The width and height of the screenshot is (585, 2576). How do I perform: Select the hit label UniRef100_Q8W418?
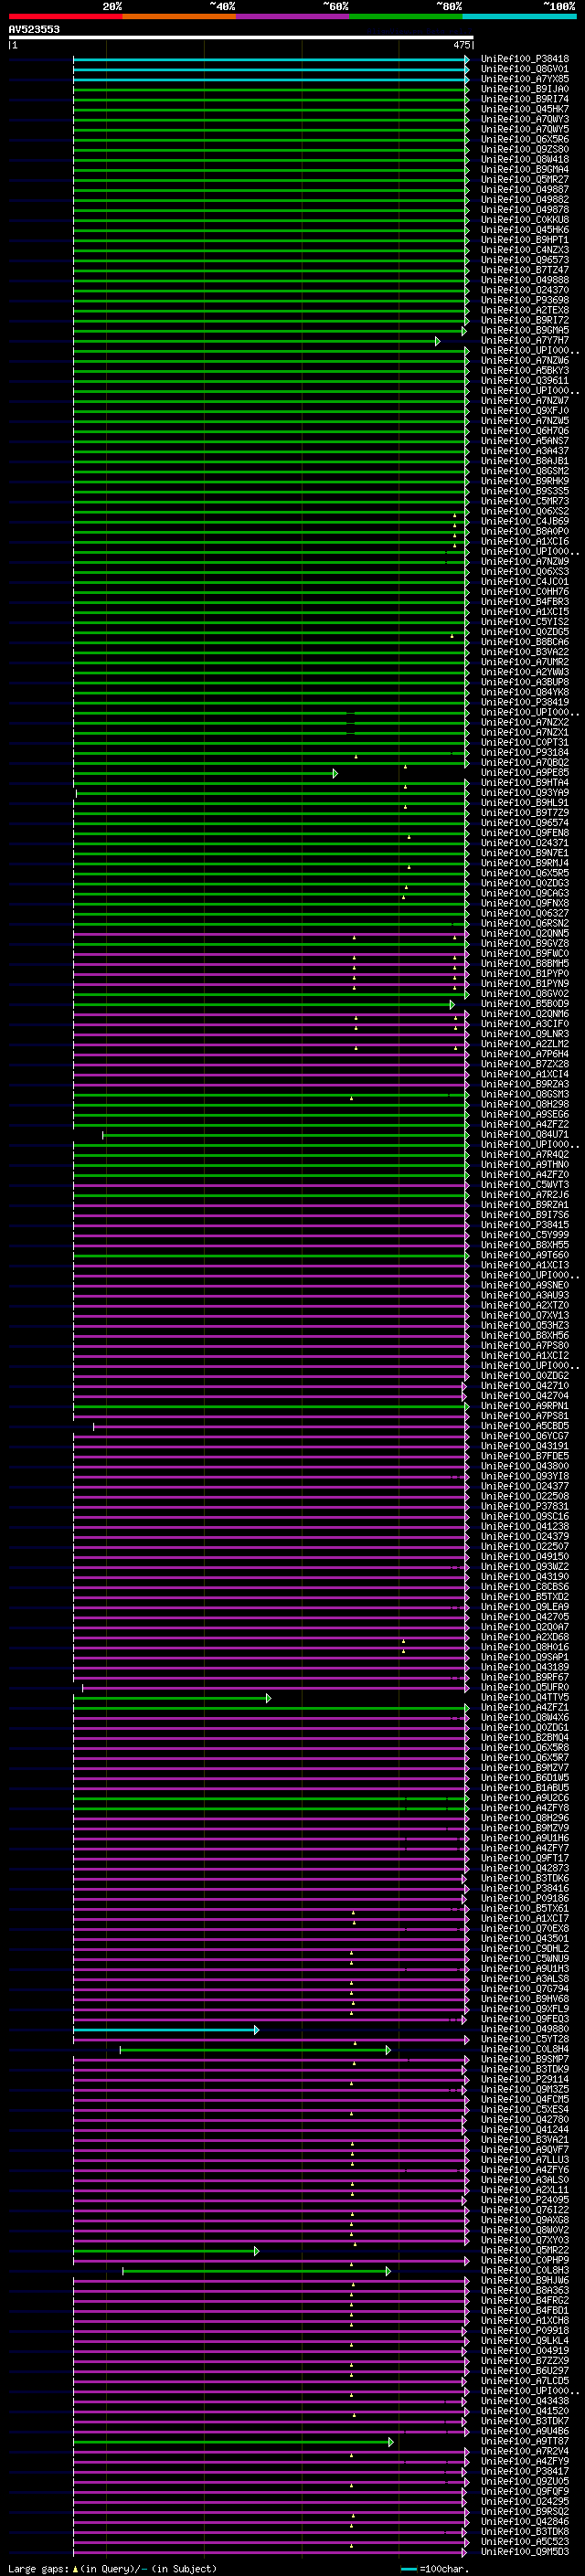[x=525, y=159]
